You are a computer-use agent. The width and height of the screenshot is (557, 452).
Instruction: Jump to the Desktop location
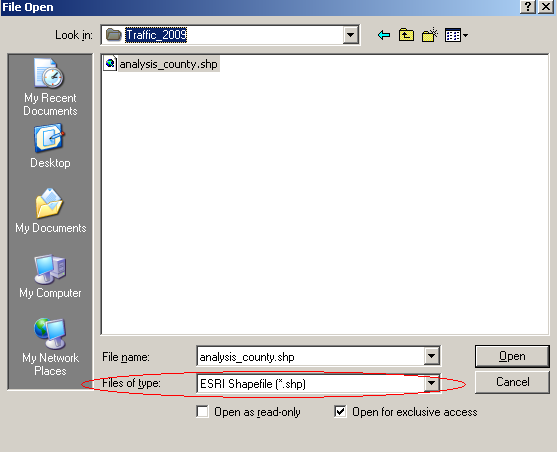[50, 146]
